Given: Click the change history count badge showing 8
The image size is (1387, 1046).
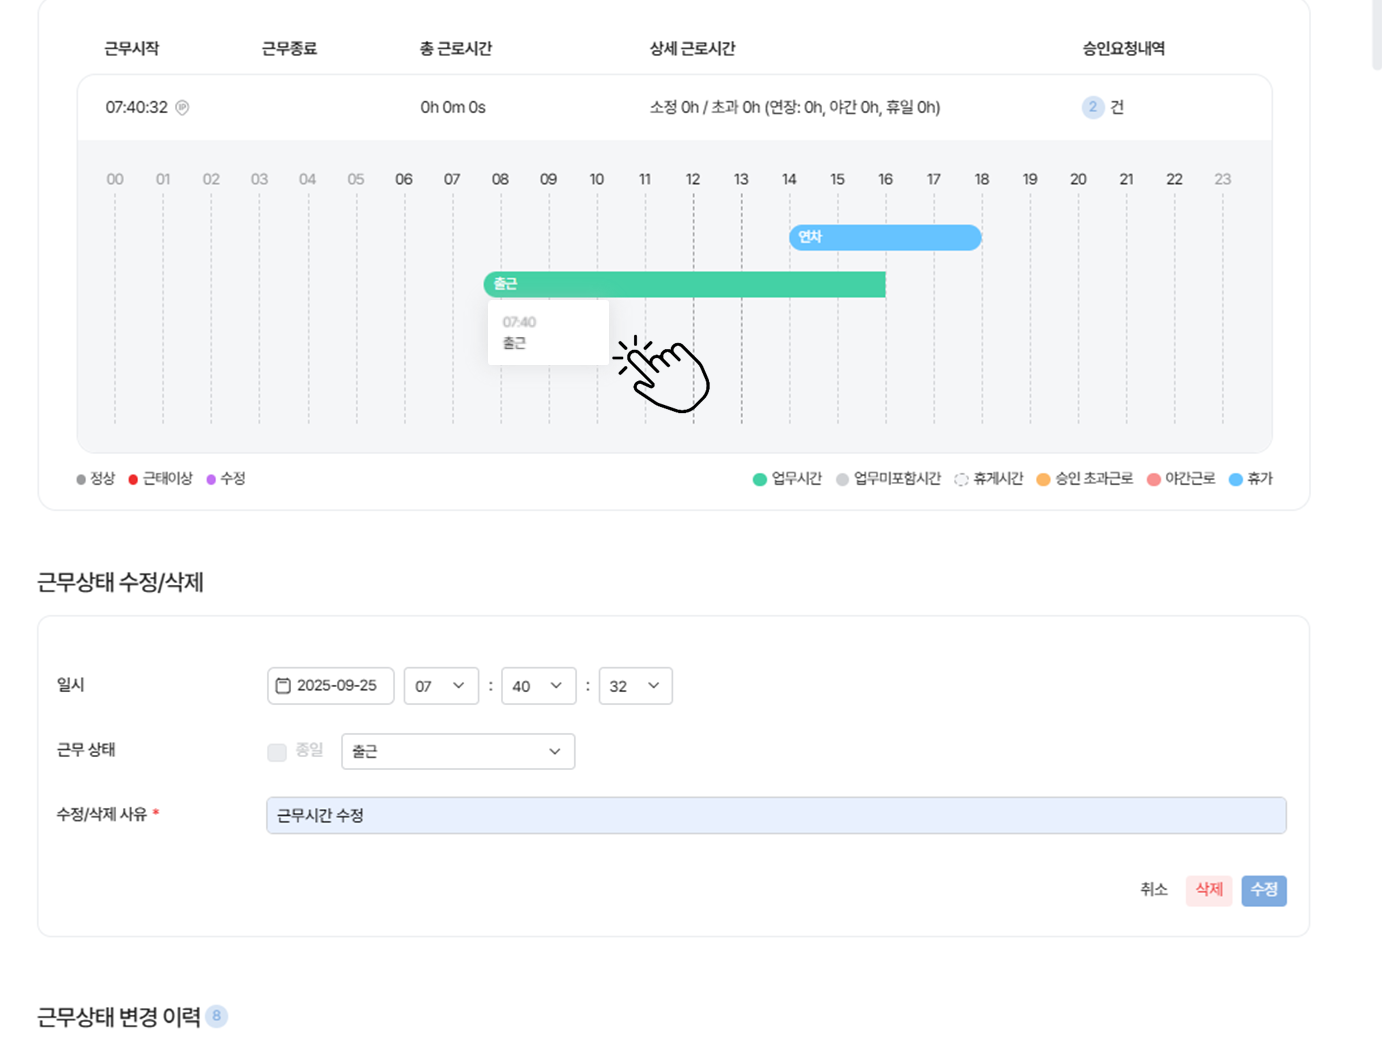Looking at the screenshot, I should coord(216,1016).
